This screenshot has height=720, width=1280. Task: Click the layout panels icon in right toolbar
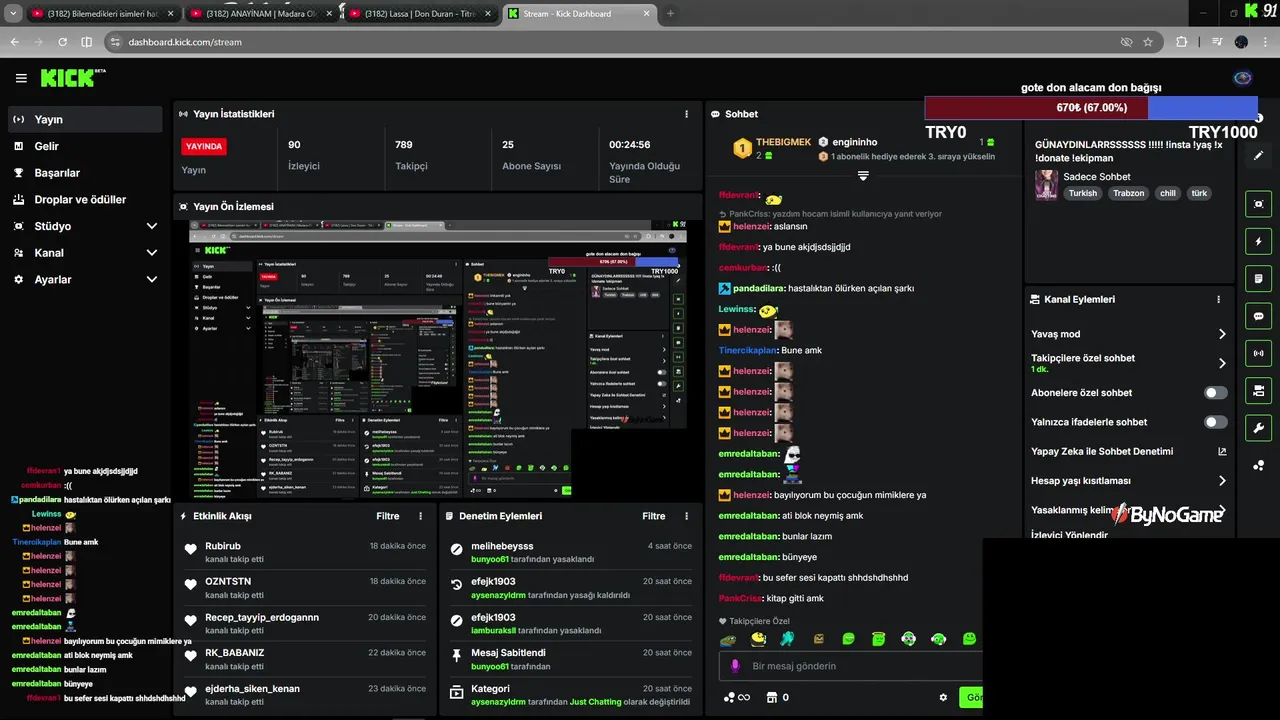pyautogui.click(x=1258, y=390)
